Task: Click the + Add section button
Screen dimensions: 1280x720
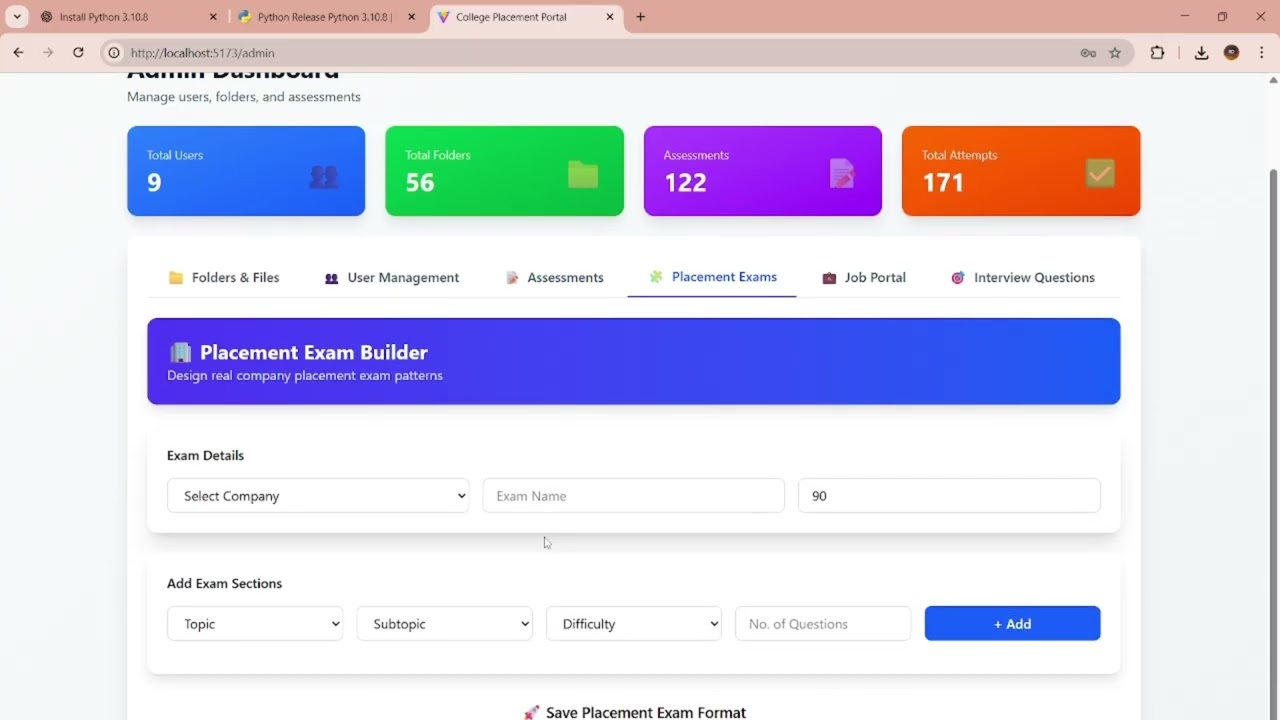Action: (x=1012, y=624)
